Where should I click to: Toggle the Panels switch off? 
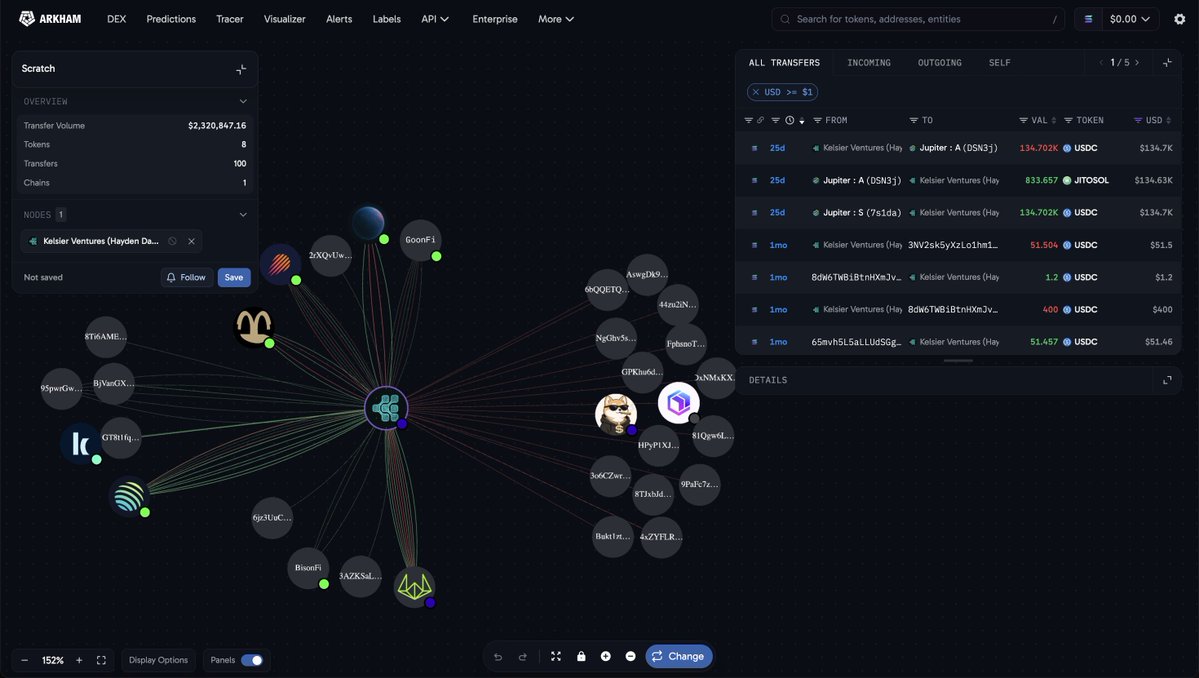point(252,660)
